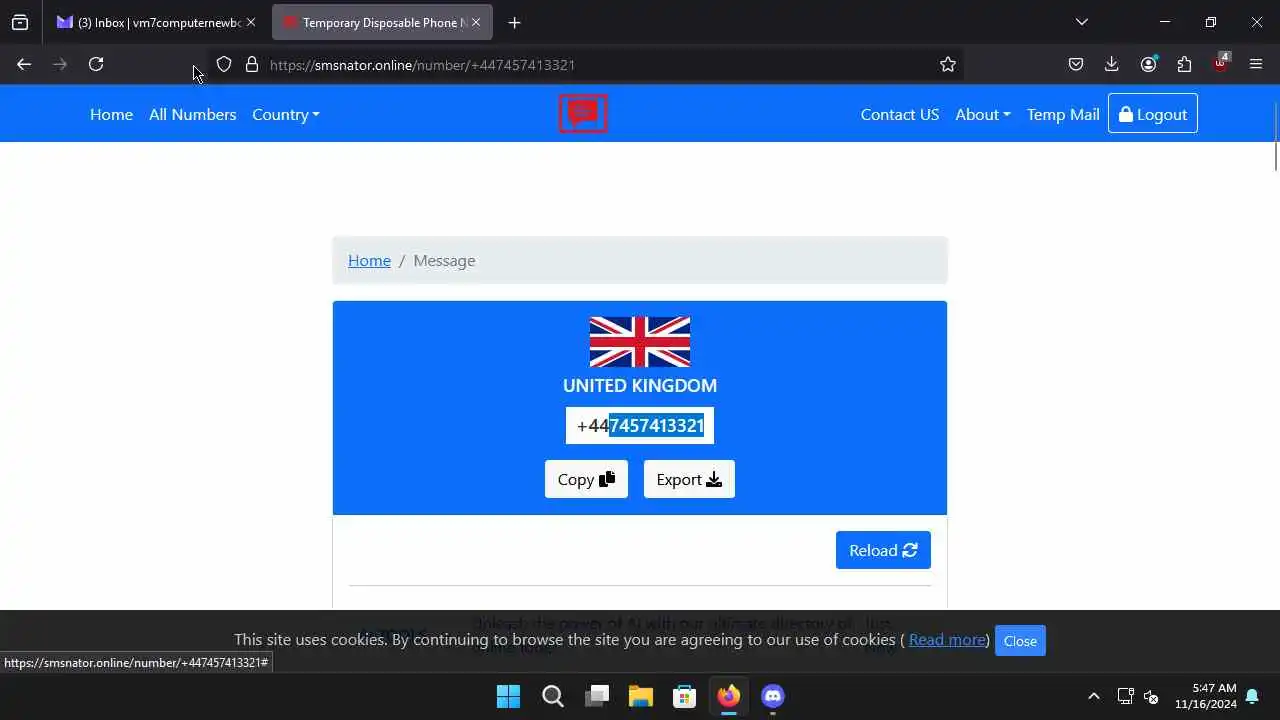Click the page vertical scrollbar thumb
The image size is (1280, 720).
1276,156
